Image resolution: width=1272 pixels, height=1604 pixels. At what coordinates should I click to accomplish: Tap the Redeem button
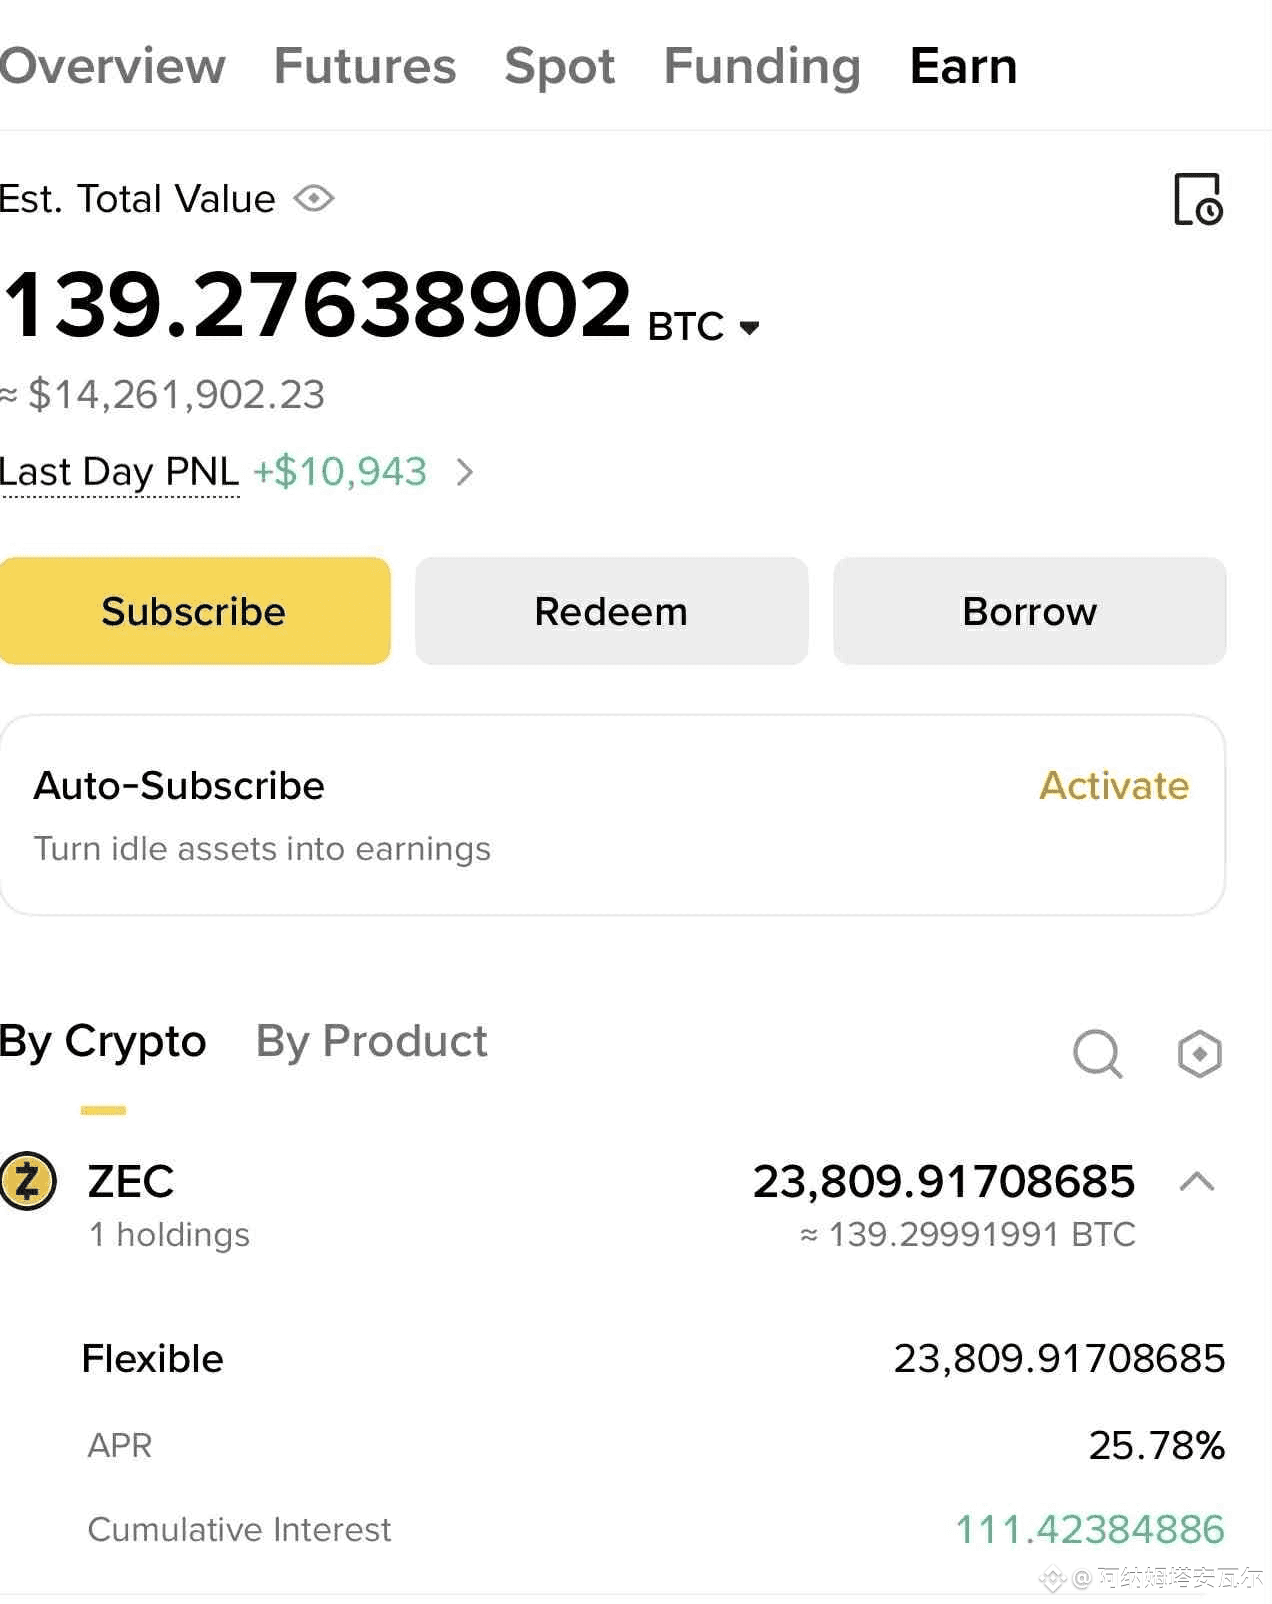point(611,611)
